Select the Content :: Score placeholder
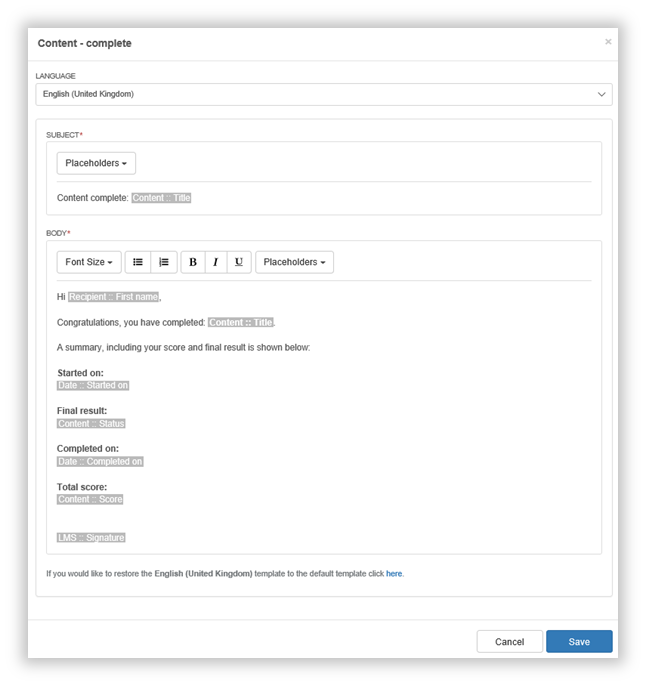646x686 pixels. (x=90, y=500)
